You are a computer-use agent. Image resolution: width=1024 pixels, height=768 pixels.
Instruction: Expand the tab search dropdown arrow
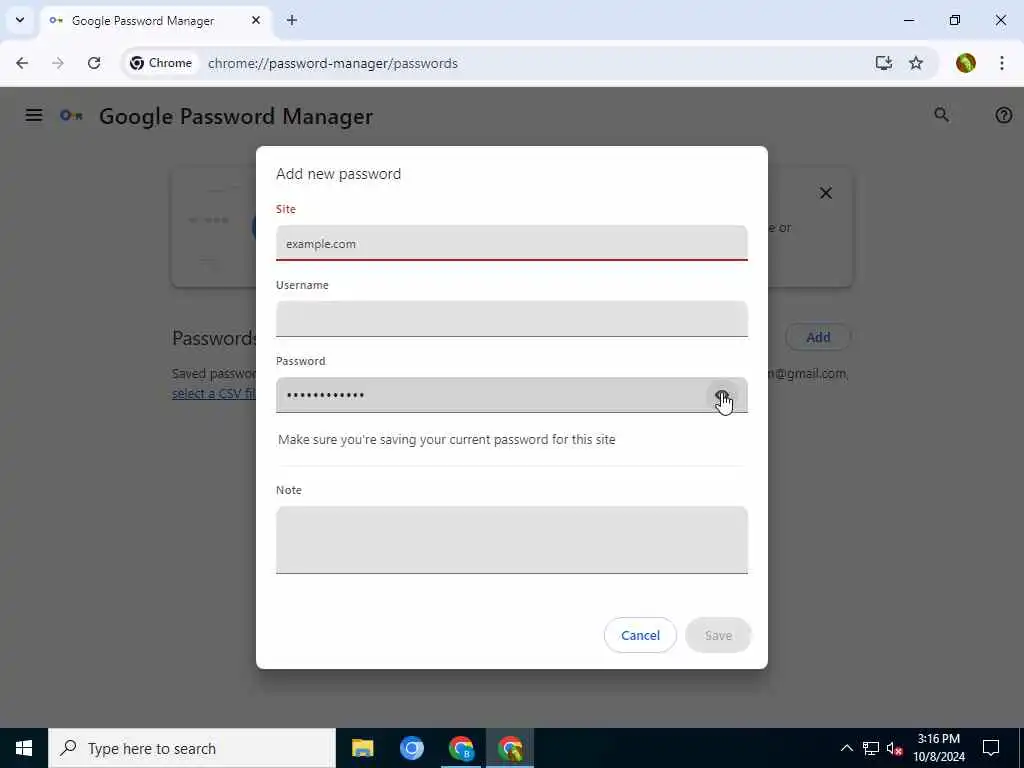(x=20, y=20)
